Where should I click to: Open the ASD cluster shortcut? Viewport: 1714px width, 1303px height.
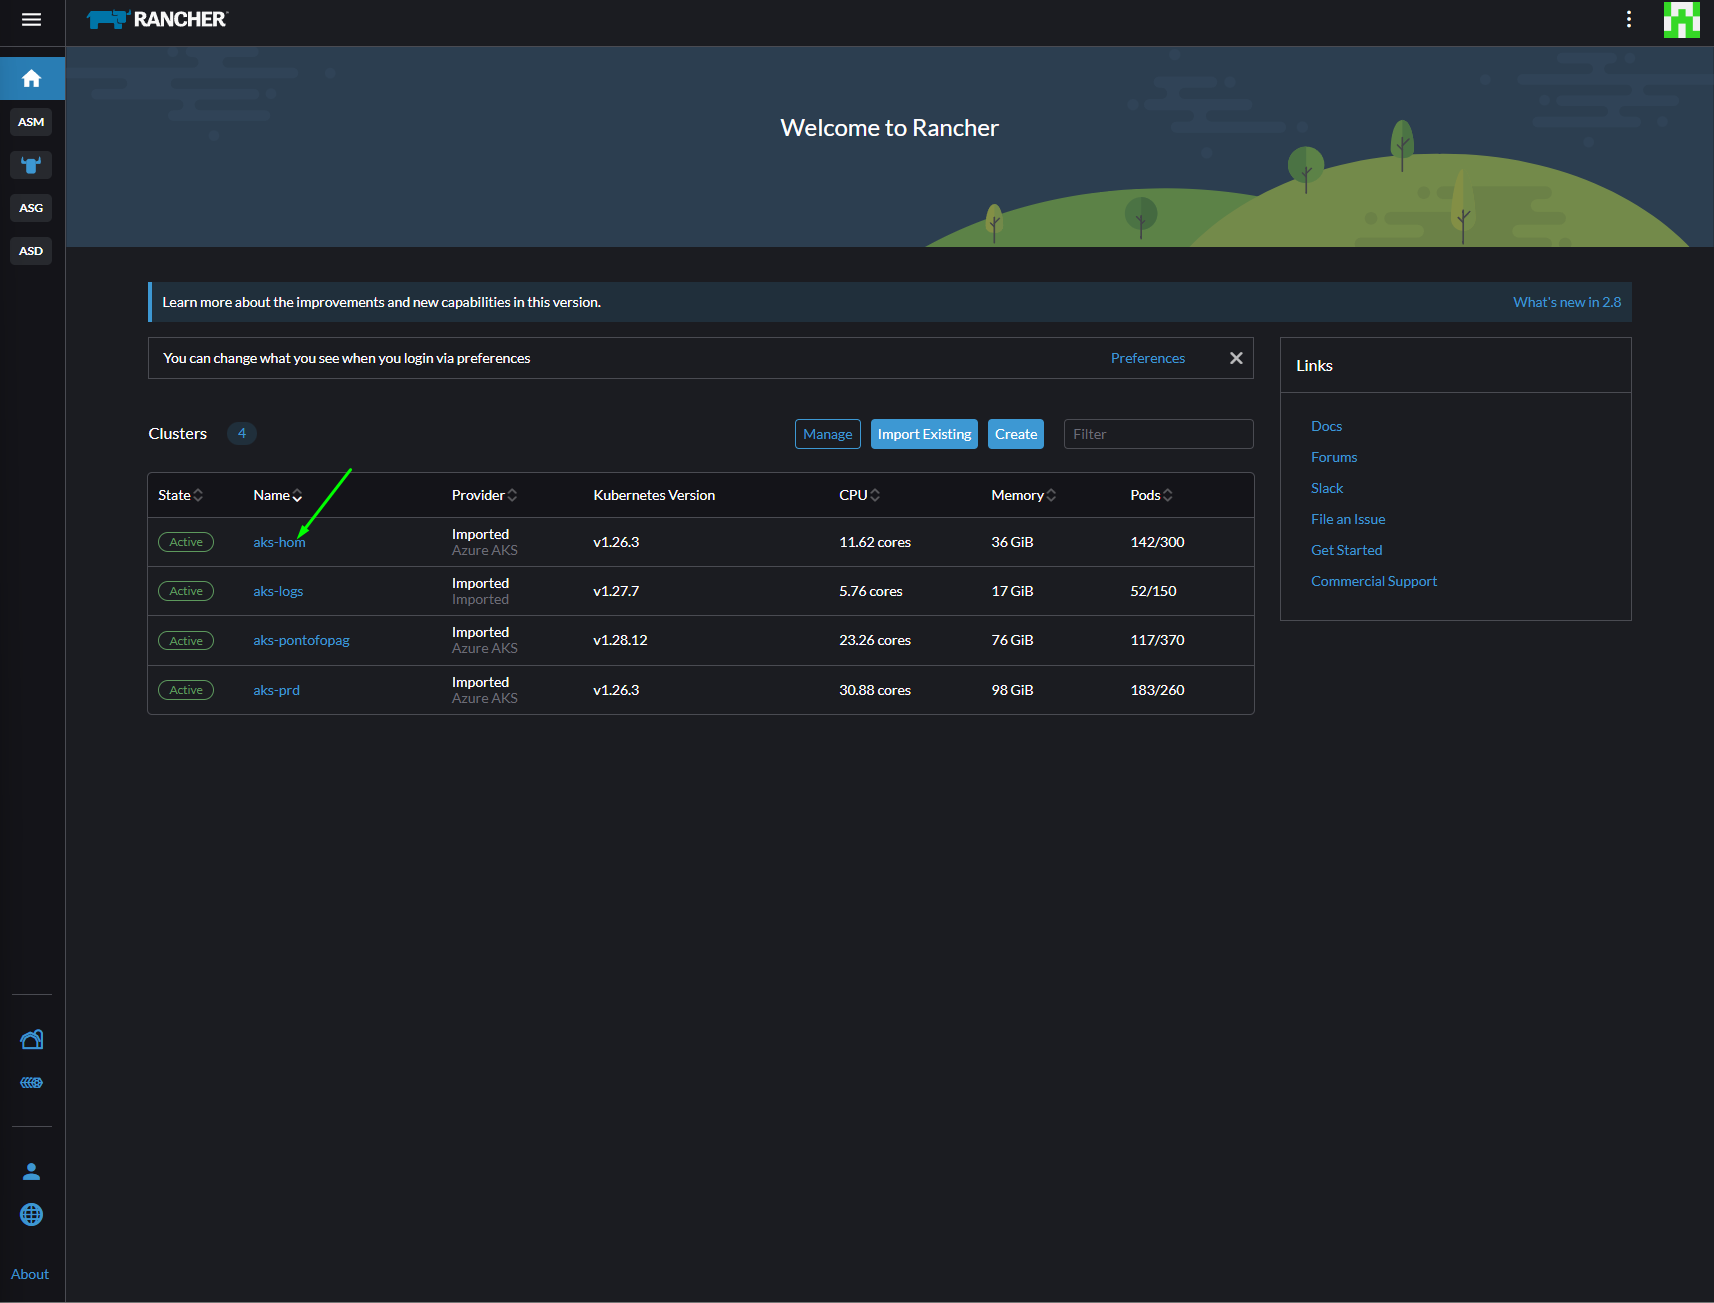[31, 251]
